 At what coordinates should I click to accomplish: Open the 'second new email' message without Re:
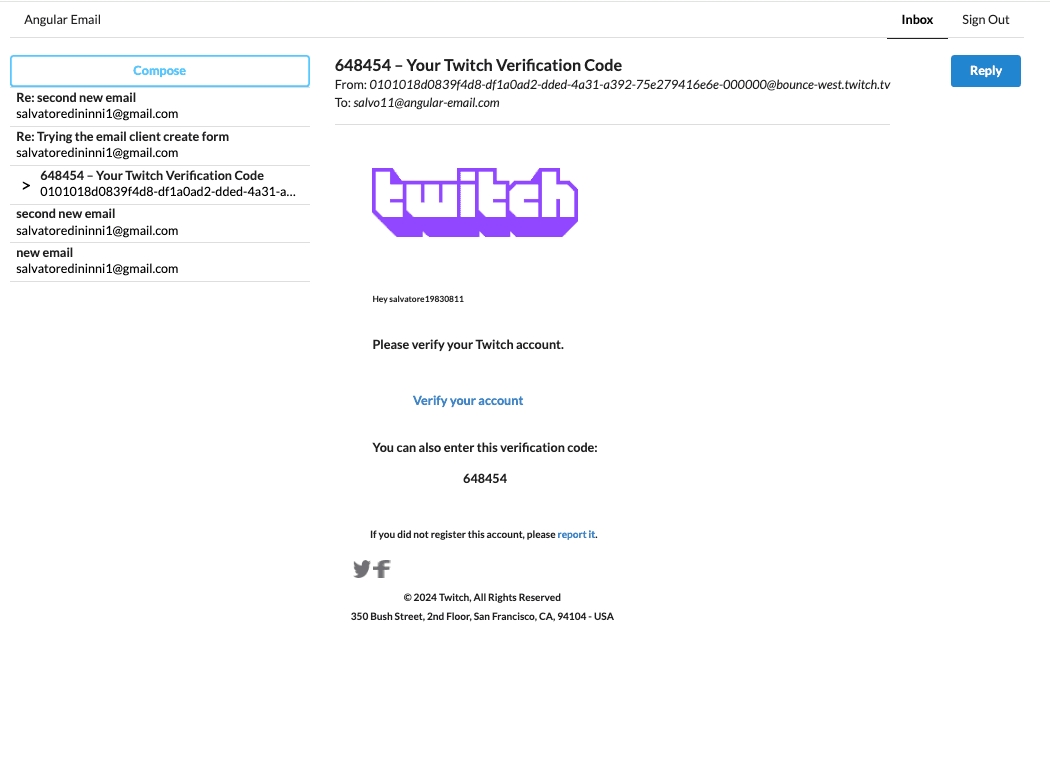tap(160, 222)
